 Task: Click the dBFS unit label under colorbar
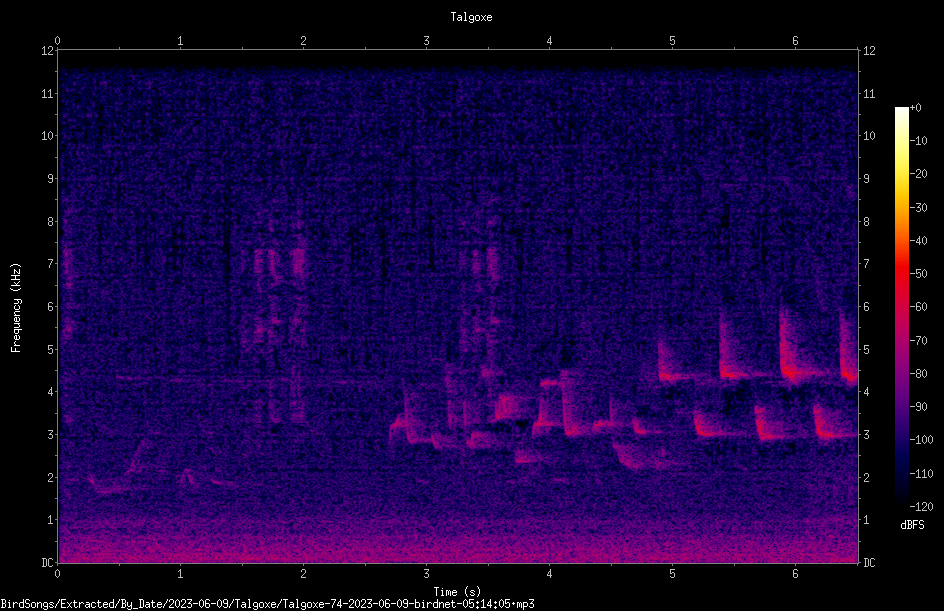tap(912, 525)
